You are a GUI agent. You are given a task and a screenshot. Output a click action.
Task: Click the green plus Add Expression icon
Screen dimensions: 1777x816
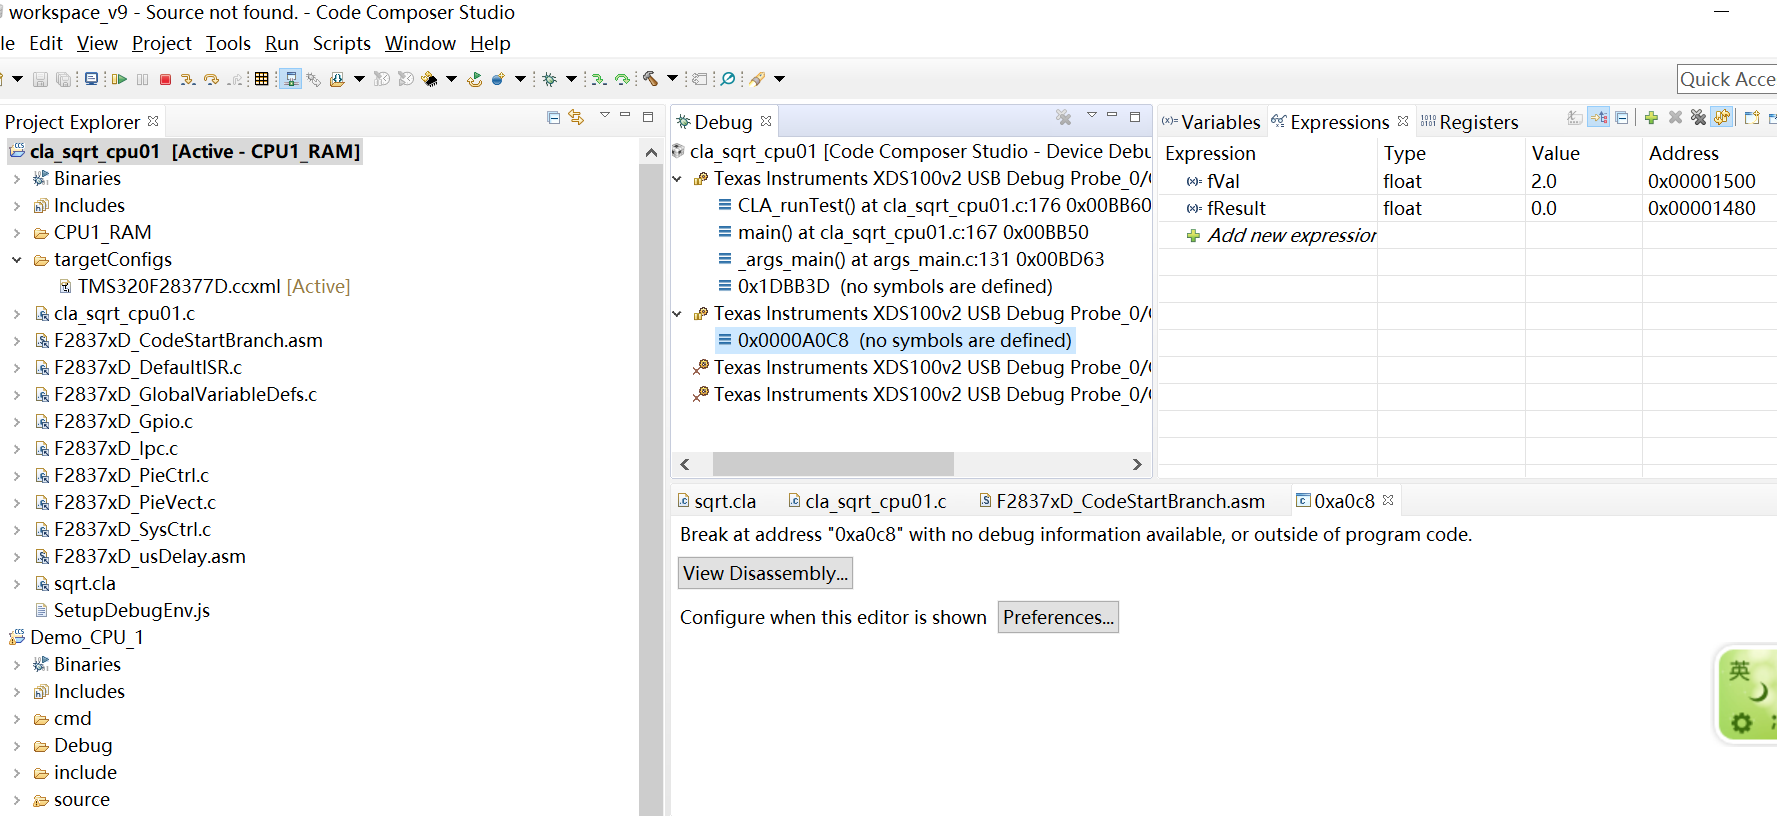(x=1651, y=118)
